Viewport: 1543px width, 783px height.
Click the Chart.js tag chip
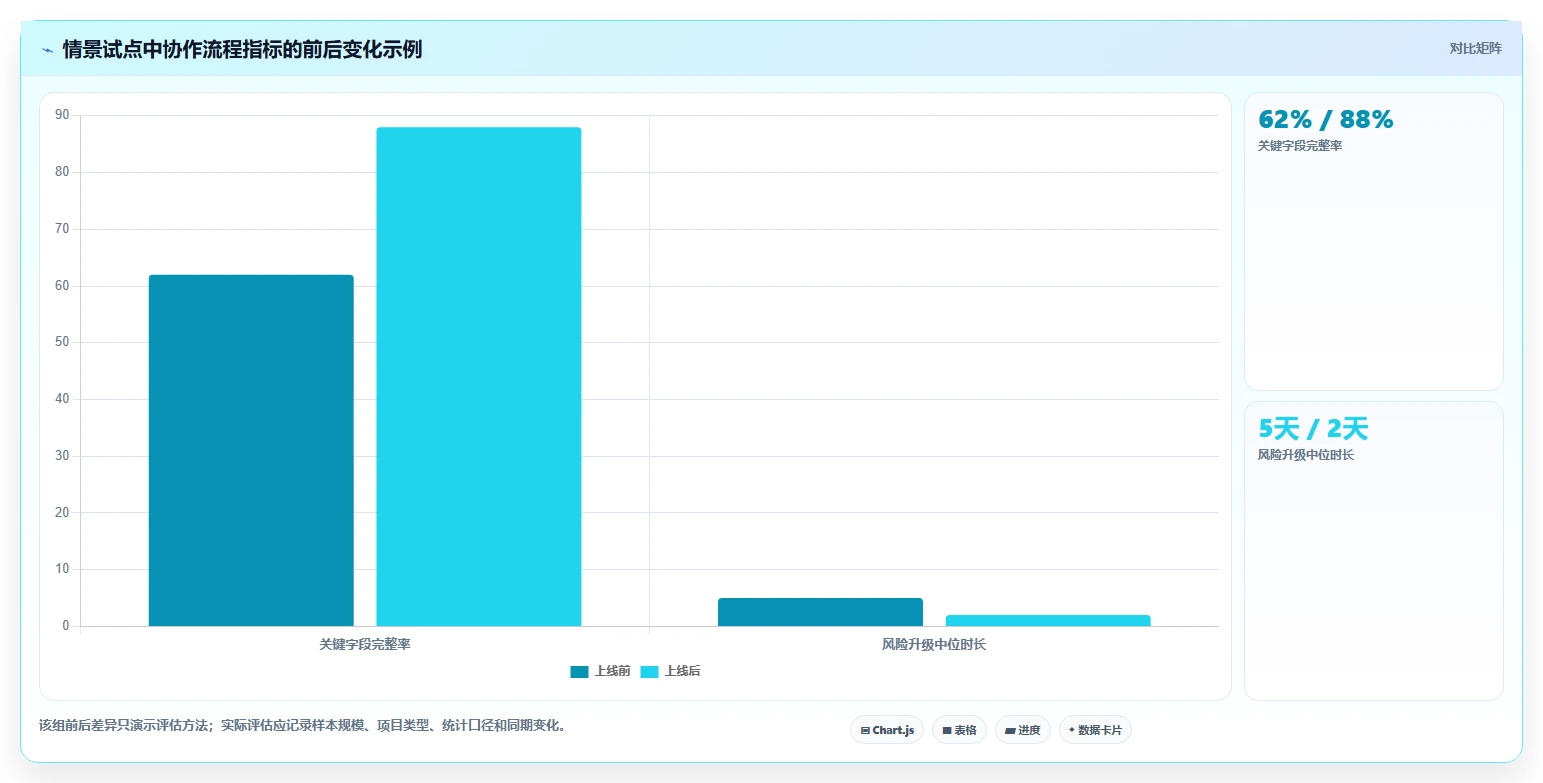887,730
